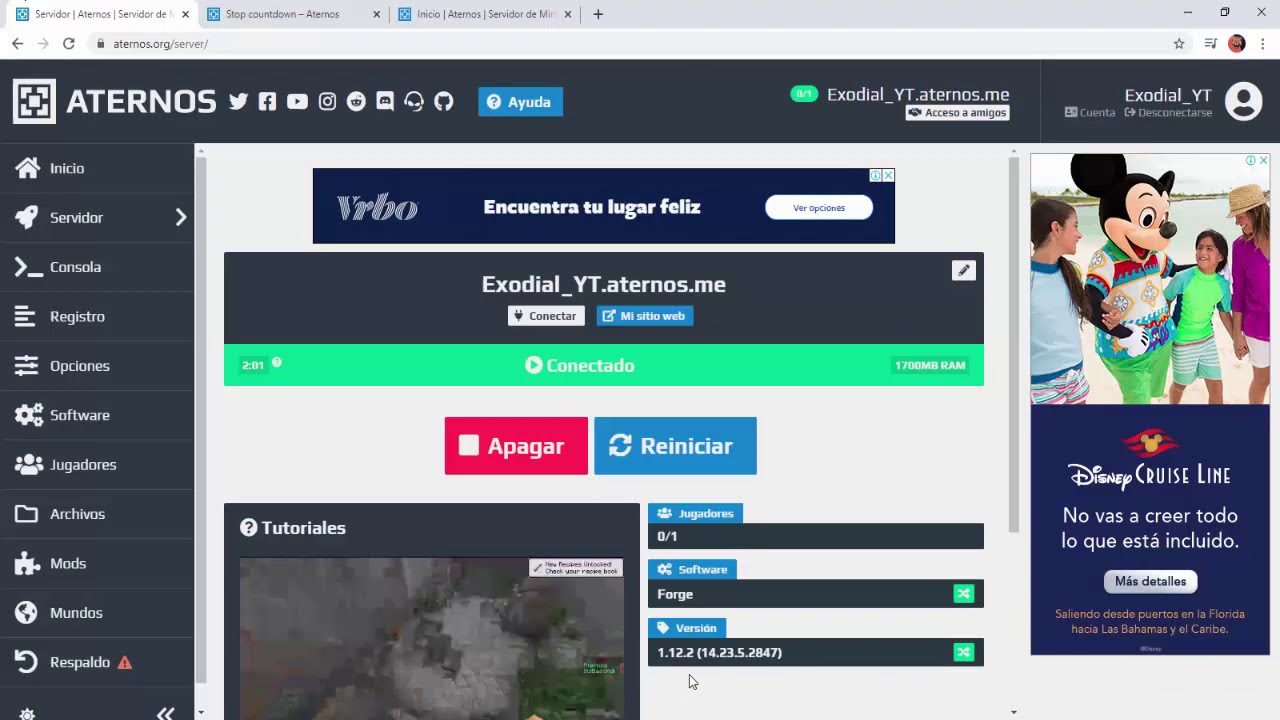Screen dimensions: 1280x720
Task: Reload the page in browser
Action: (69, 44)
